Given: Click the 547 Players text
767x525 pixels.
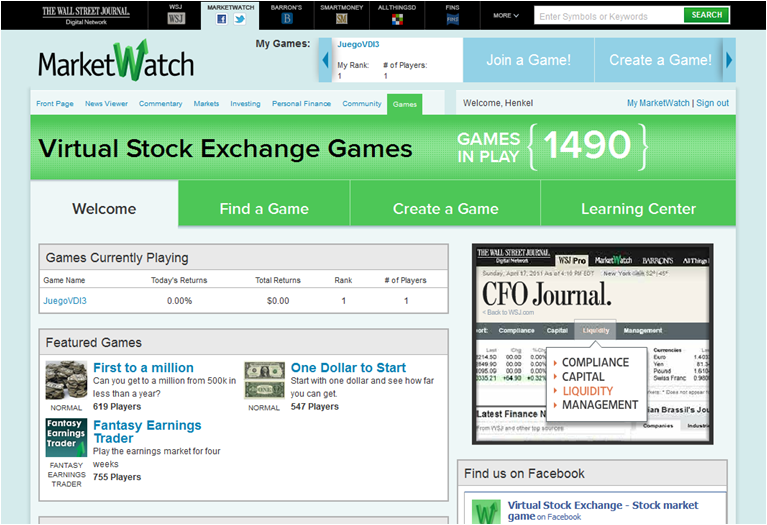Looking at the screenshot, I should click(315, 407).
